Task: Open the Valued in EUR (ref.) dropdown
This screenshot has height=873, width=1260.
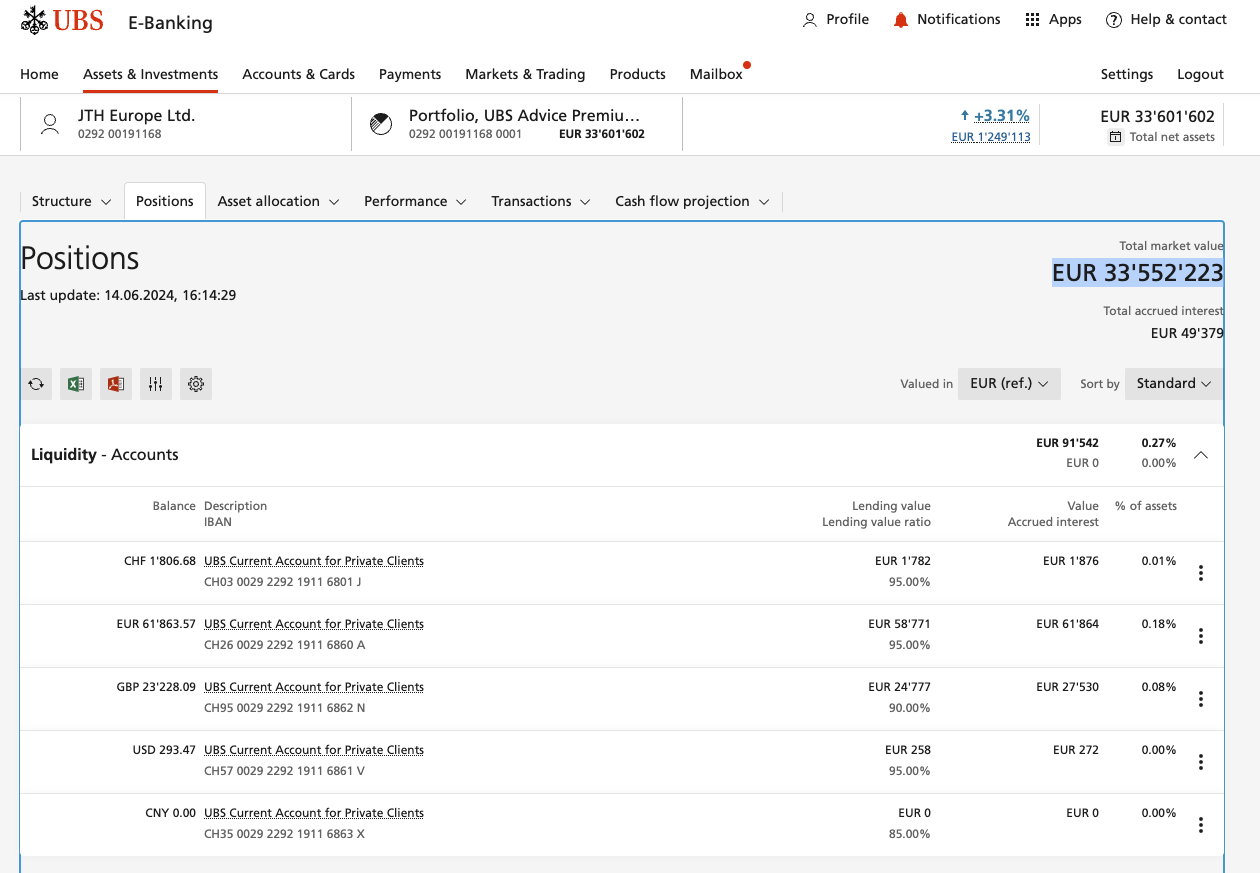Action: (1008, 384)
